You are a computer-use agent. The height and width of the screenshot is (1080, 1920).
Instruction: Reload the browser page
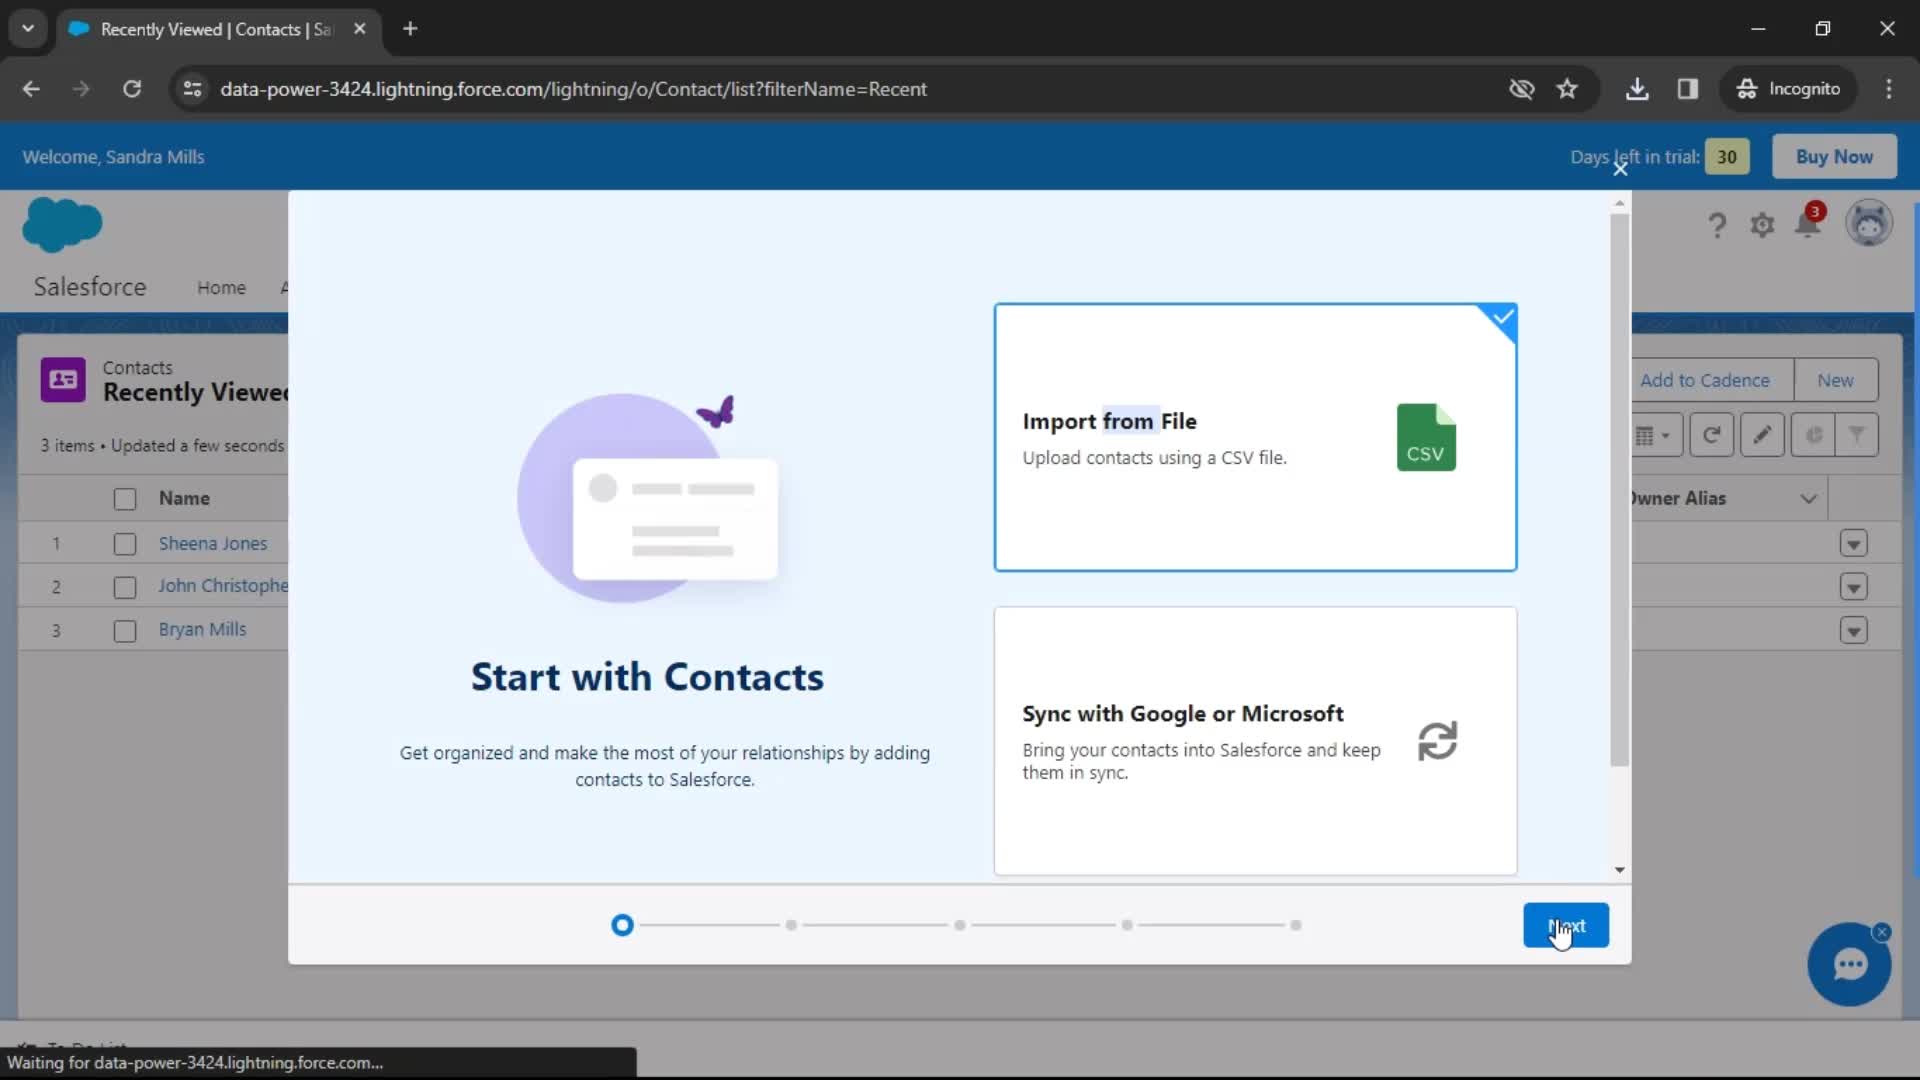tap(132, 89)
